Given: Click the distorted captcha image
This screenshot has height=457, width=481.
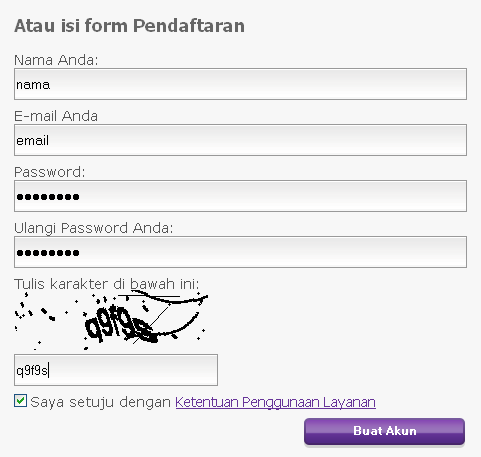Looking at the screenshot, I should (x=112, y=321).
